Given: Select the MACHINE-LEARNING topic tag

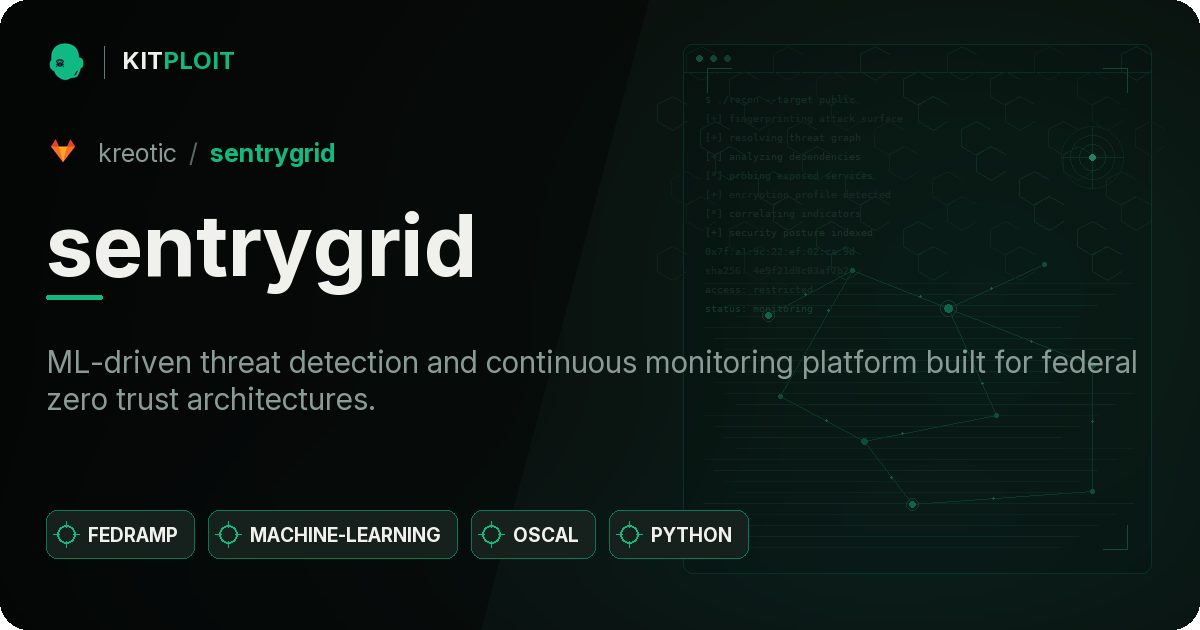Looking at the screenshot, I should pos(332,535).
